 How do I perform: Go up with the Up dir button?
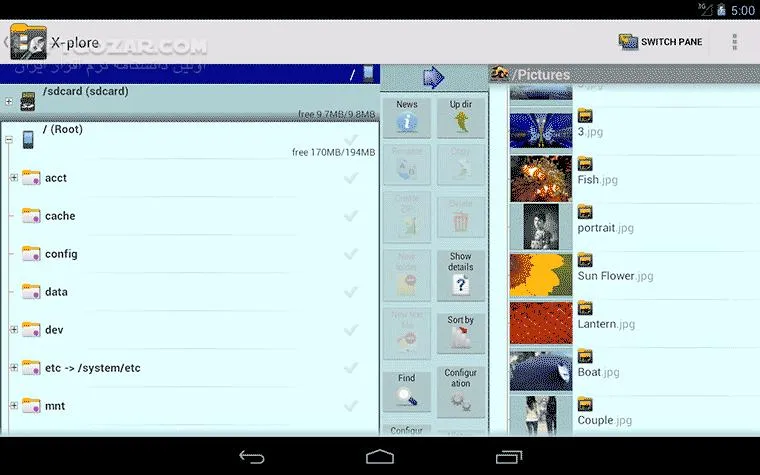[460, 117]
